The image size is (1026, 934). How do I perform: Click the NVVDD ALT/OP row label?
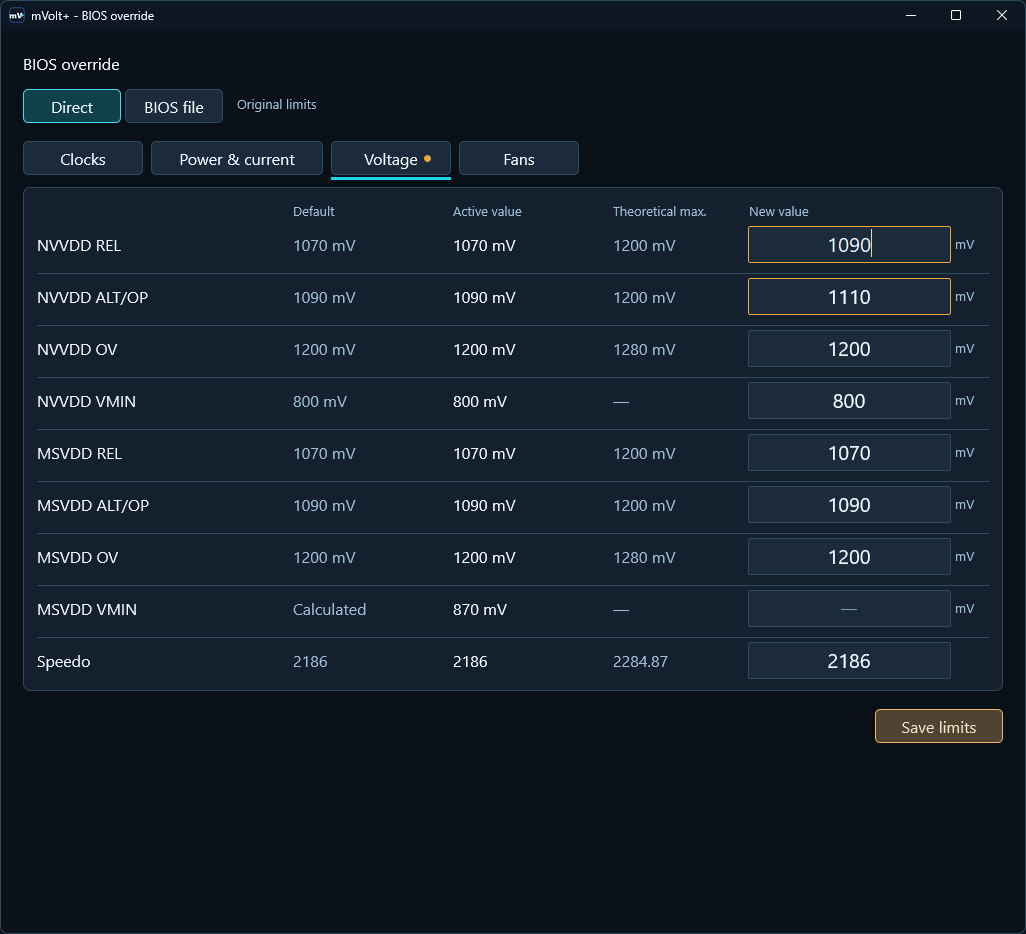click(92, 297)
